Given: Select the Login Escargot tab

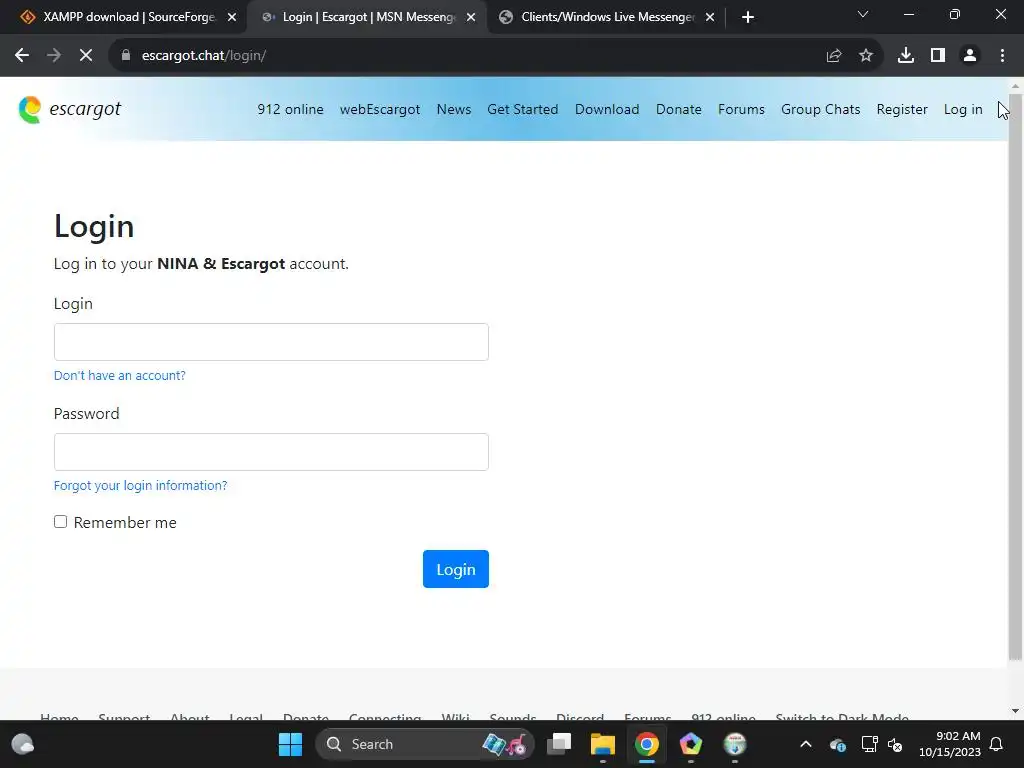Looking at the screenshot, I should (x=367, y=18).
